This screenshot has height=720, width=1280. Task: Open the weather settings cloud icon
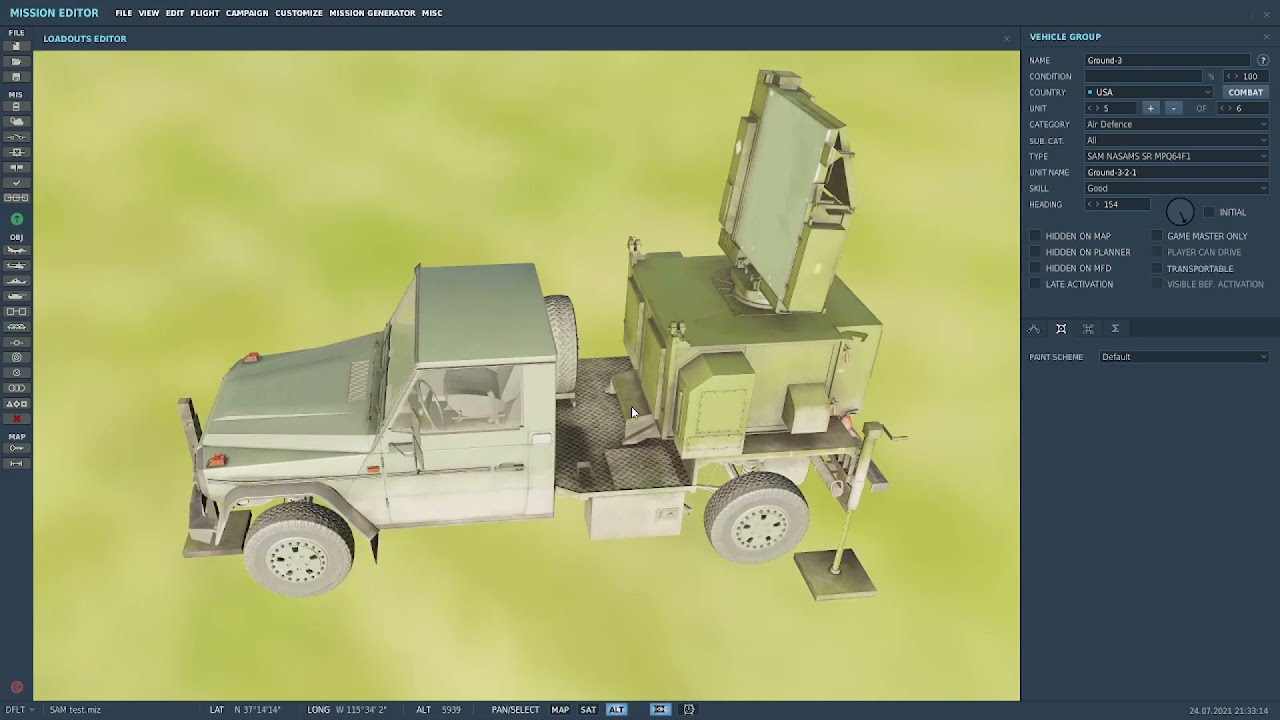(16, 122)
